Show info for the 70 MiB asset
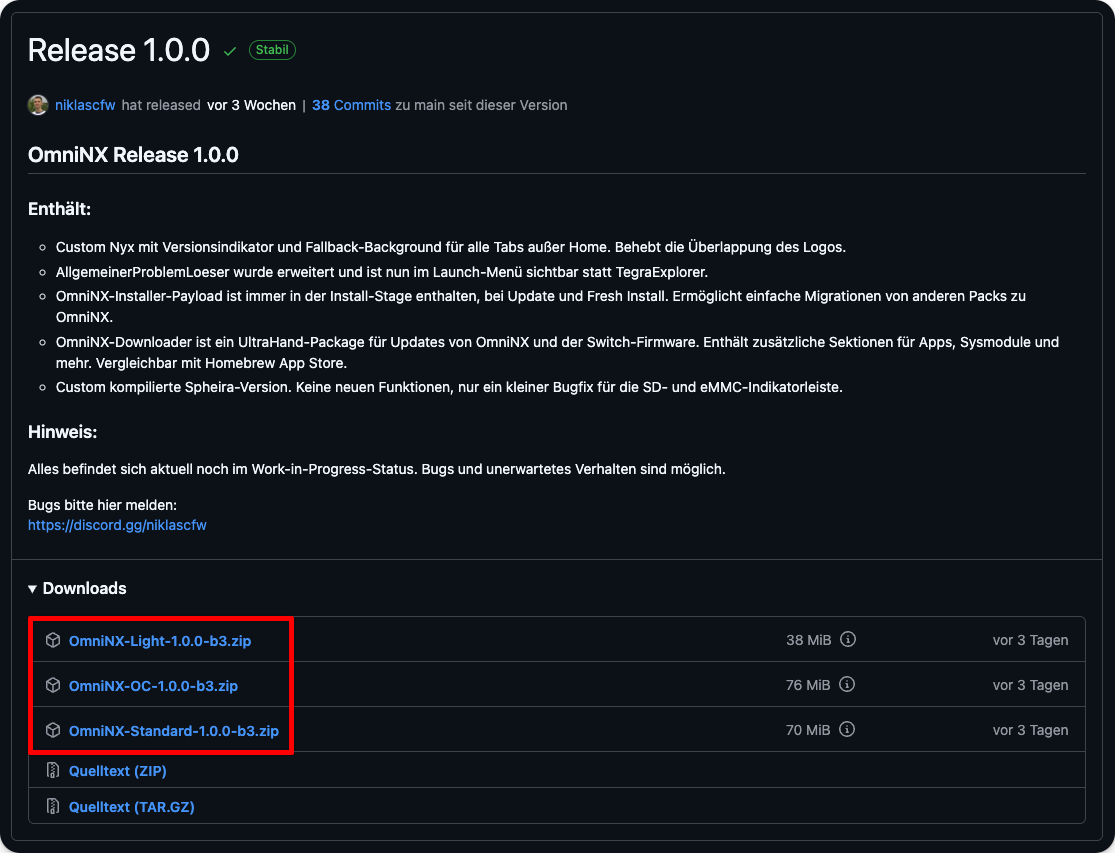The image size is (1115, 853). coord(847,730)
